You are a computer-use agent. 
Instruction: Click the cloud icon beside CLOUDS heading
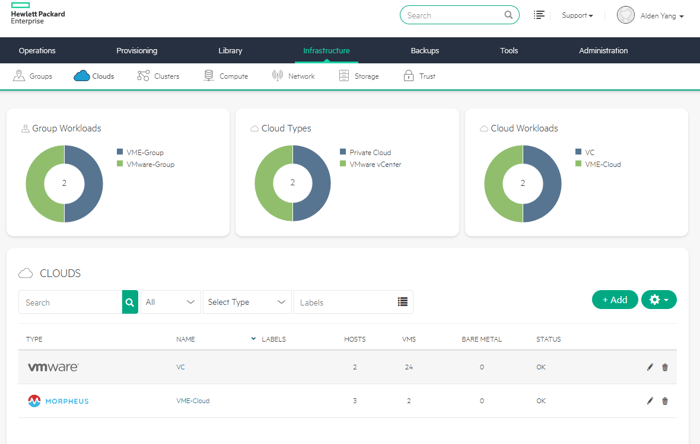tap(25, 273)
